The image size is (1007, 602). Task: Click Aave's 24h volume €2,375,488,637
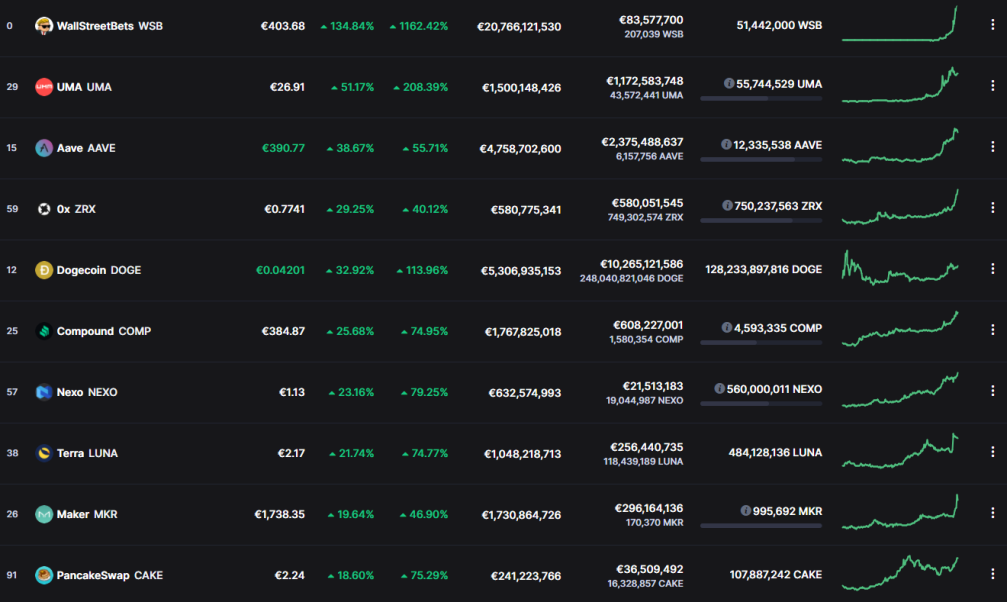tap(642, 142)
